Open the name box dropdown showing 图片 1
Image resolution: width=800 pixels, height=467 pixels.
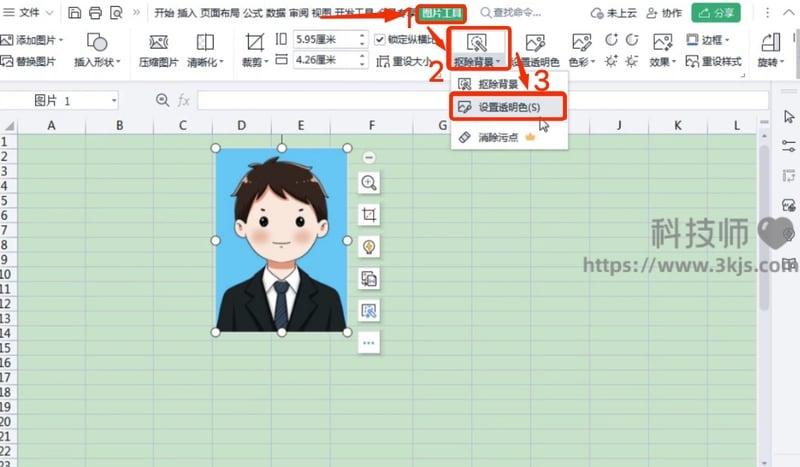click(x=114, y=100)
